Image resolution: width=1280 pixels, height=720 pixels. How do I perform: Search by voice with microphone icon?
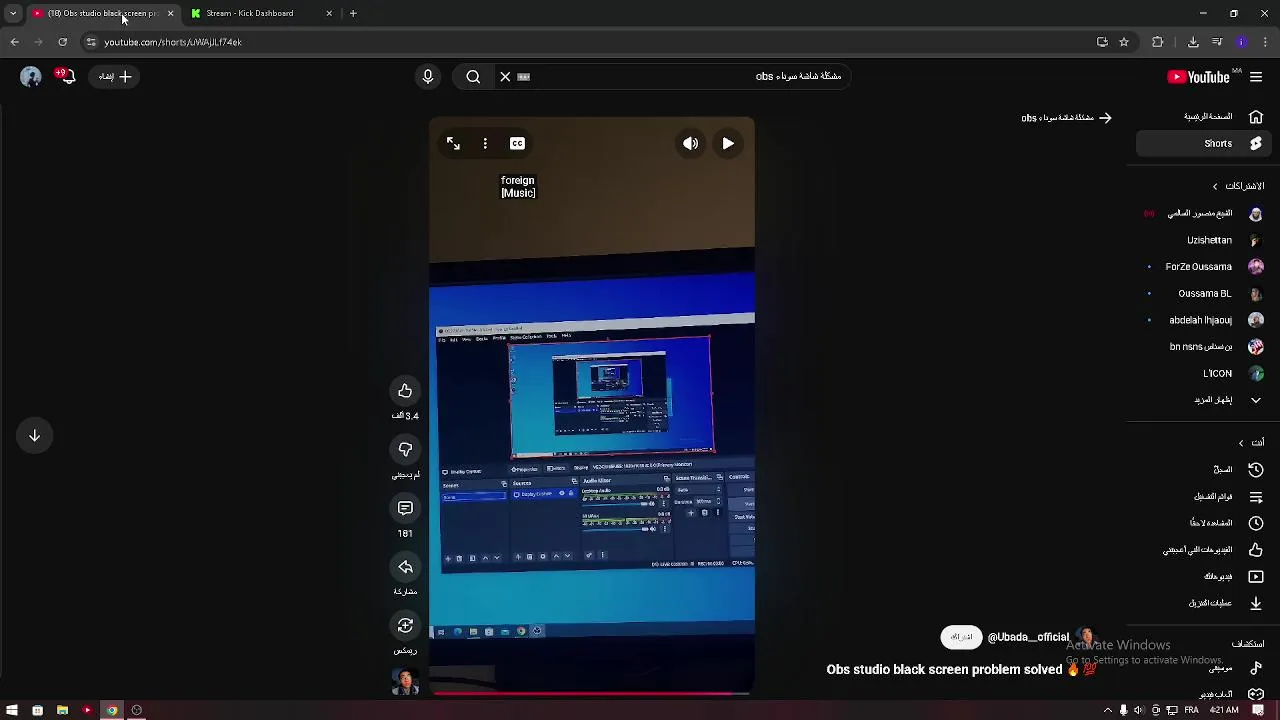tap(428, 76)
